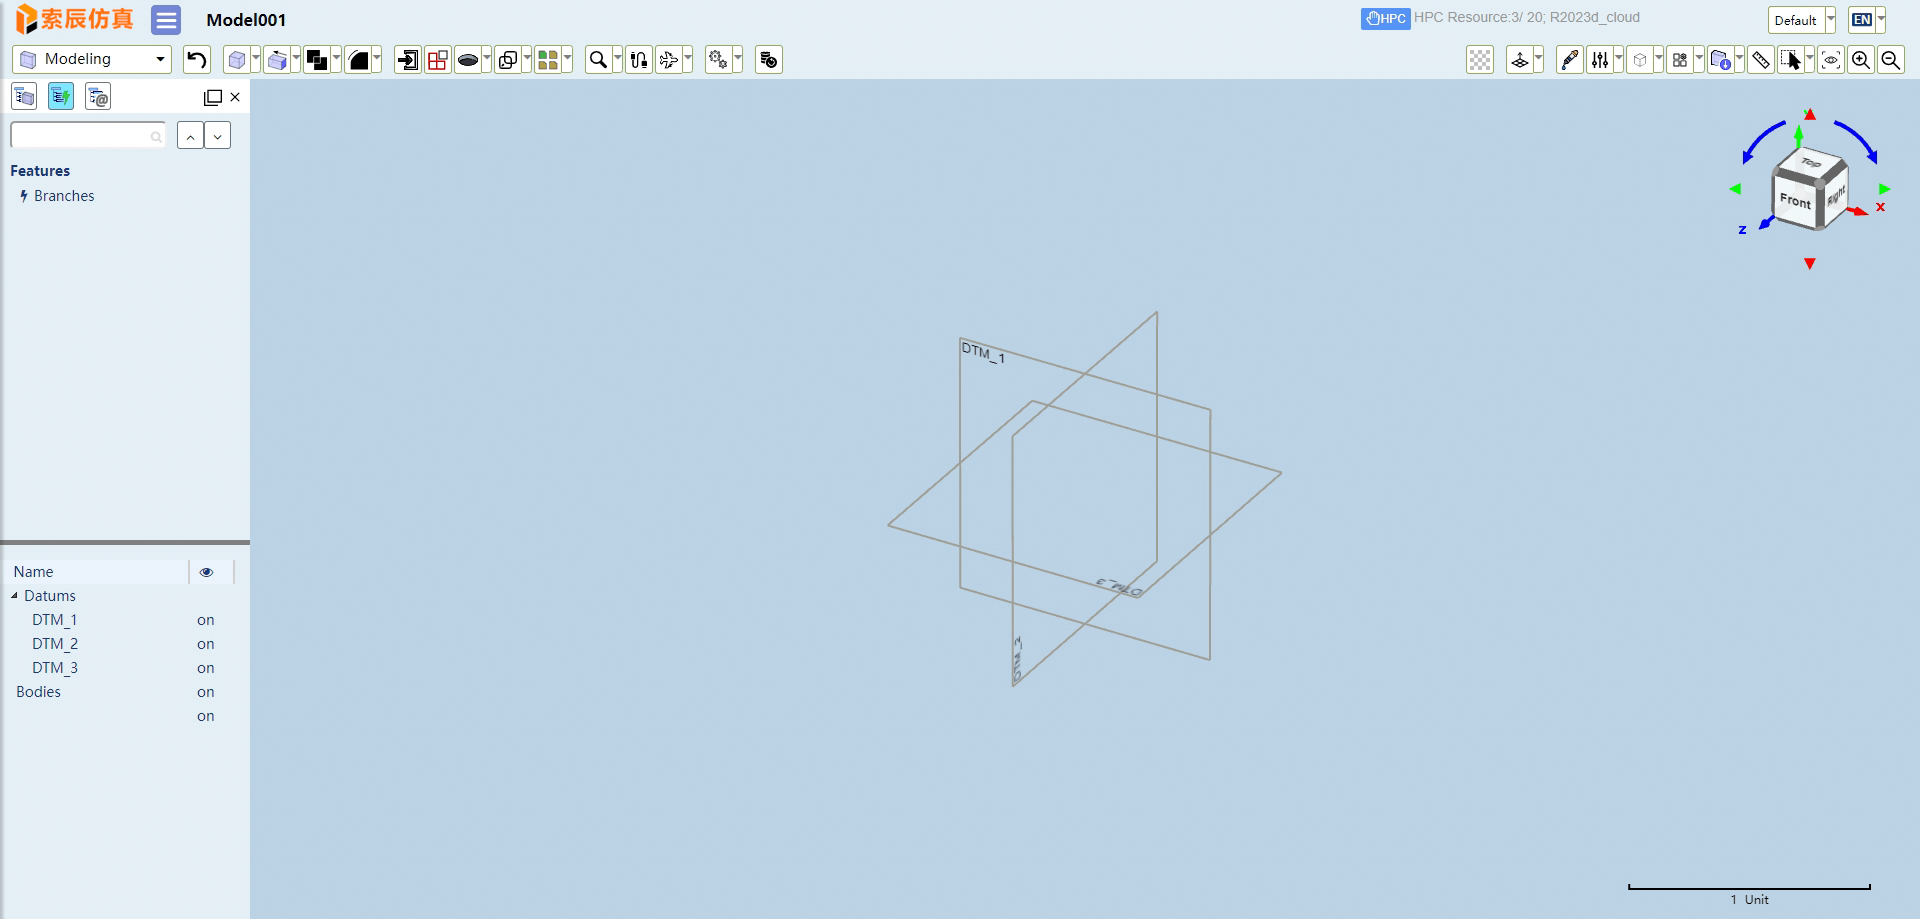This screenshot has width=1920, height=919.
Task: Click the magnifying glass search tool
Action: click(x=598, y=60)
